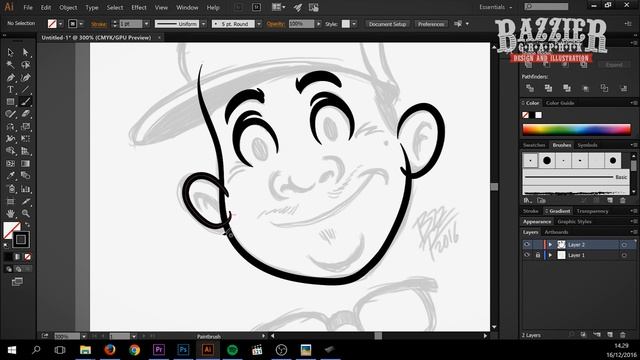Hide Layer 1 with eye icon
This screenshot has width=640, height=360.
pyautogui.click(x=527, y=255)
